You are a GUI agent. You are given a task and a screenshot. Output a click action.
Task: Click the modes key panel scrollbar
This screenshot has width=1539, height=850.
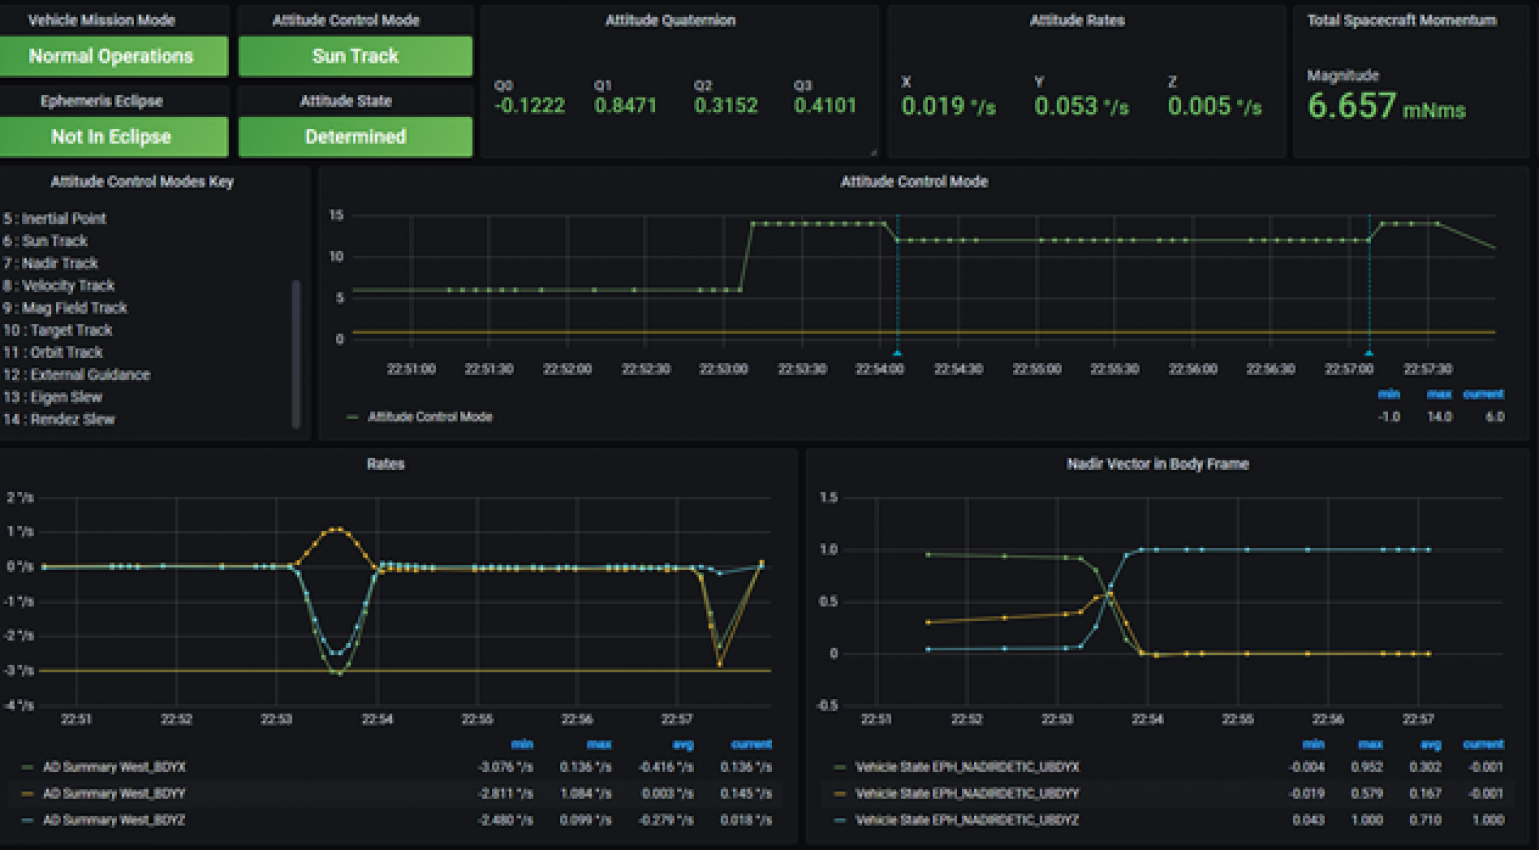point(296,354)
